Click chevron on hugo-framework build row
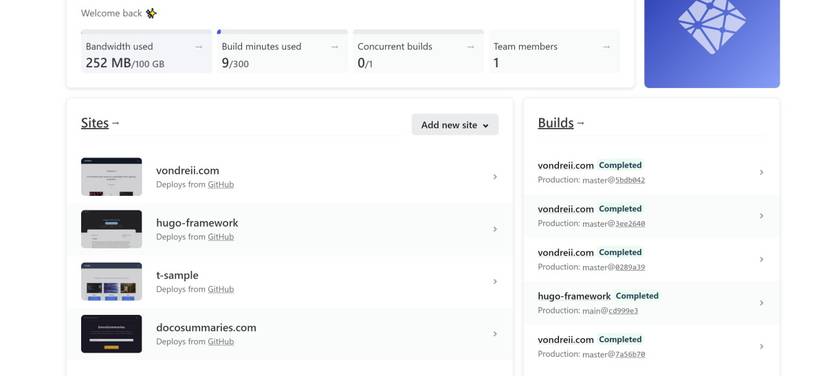Viewport: 825px width, 376px height. pos(761,303)
